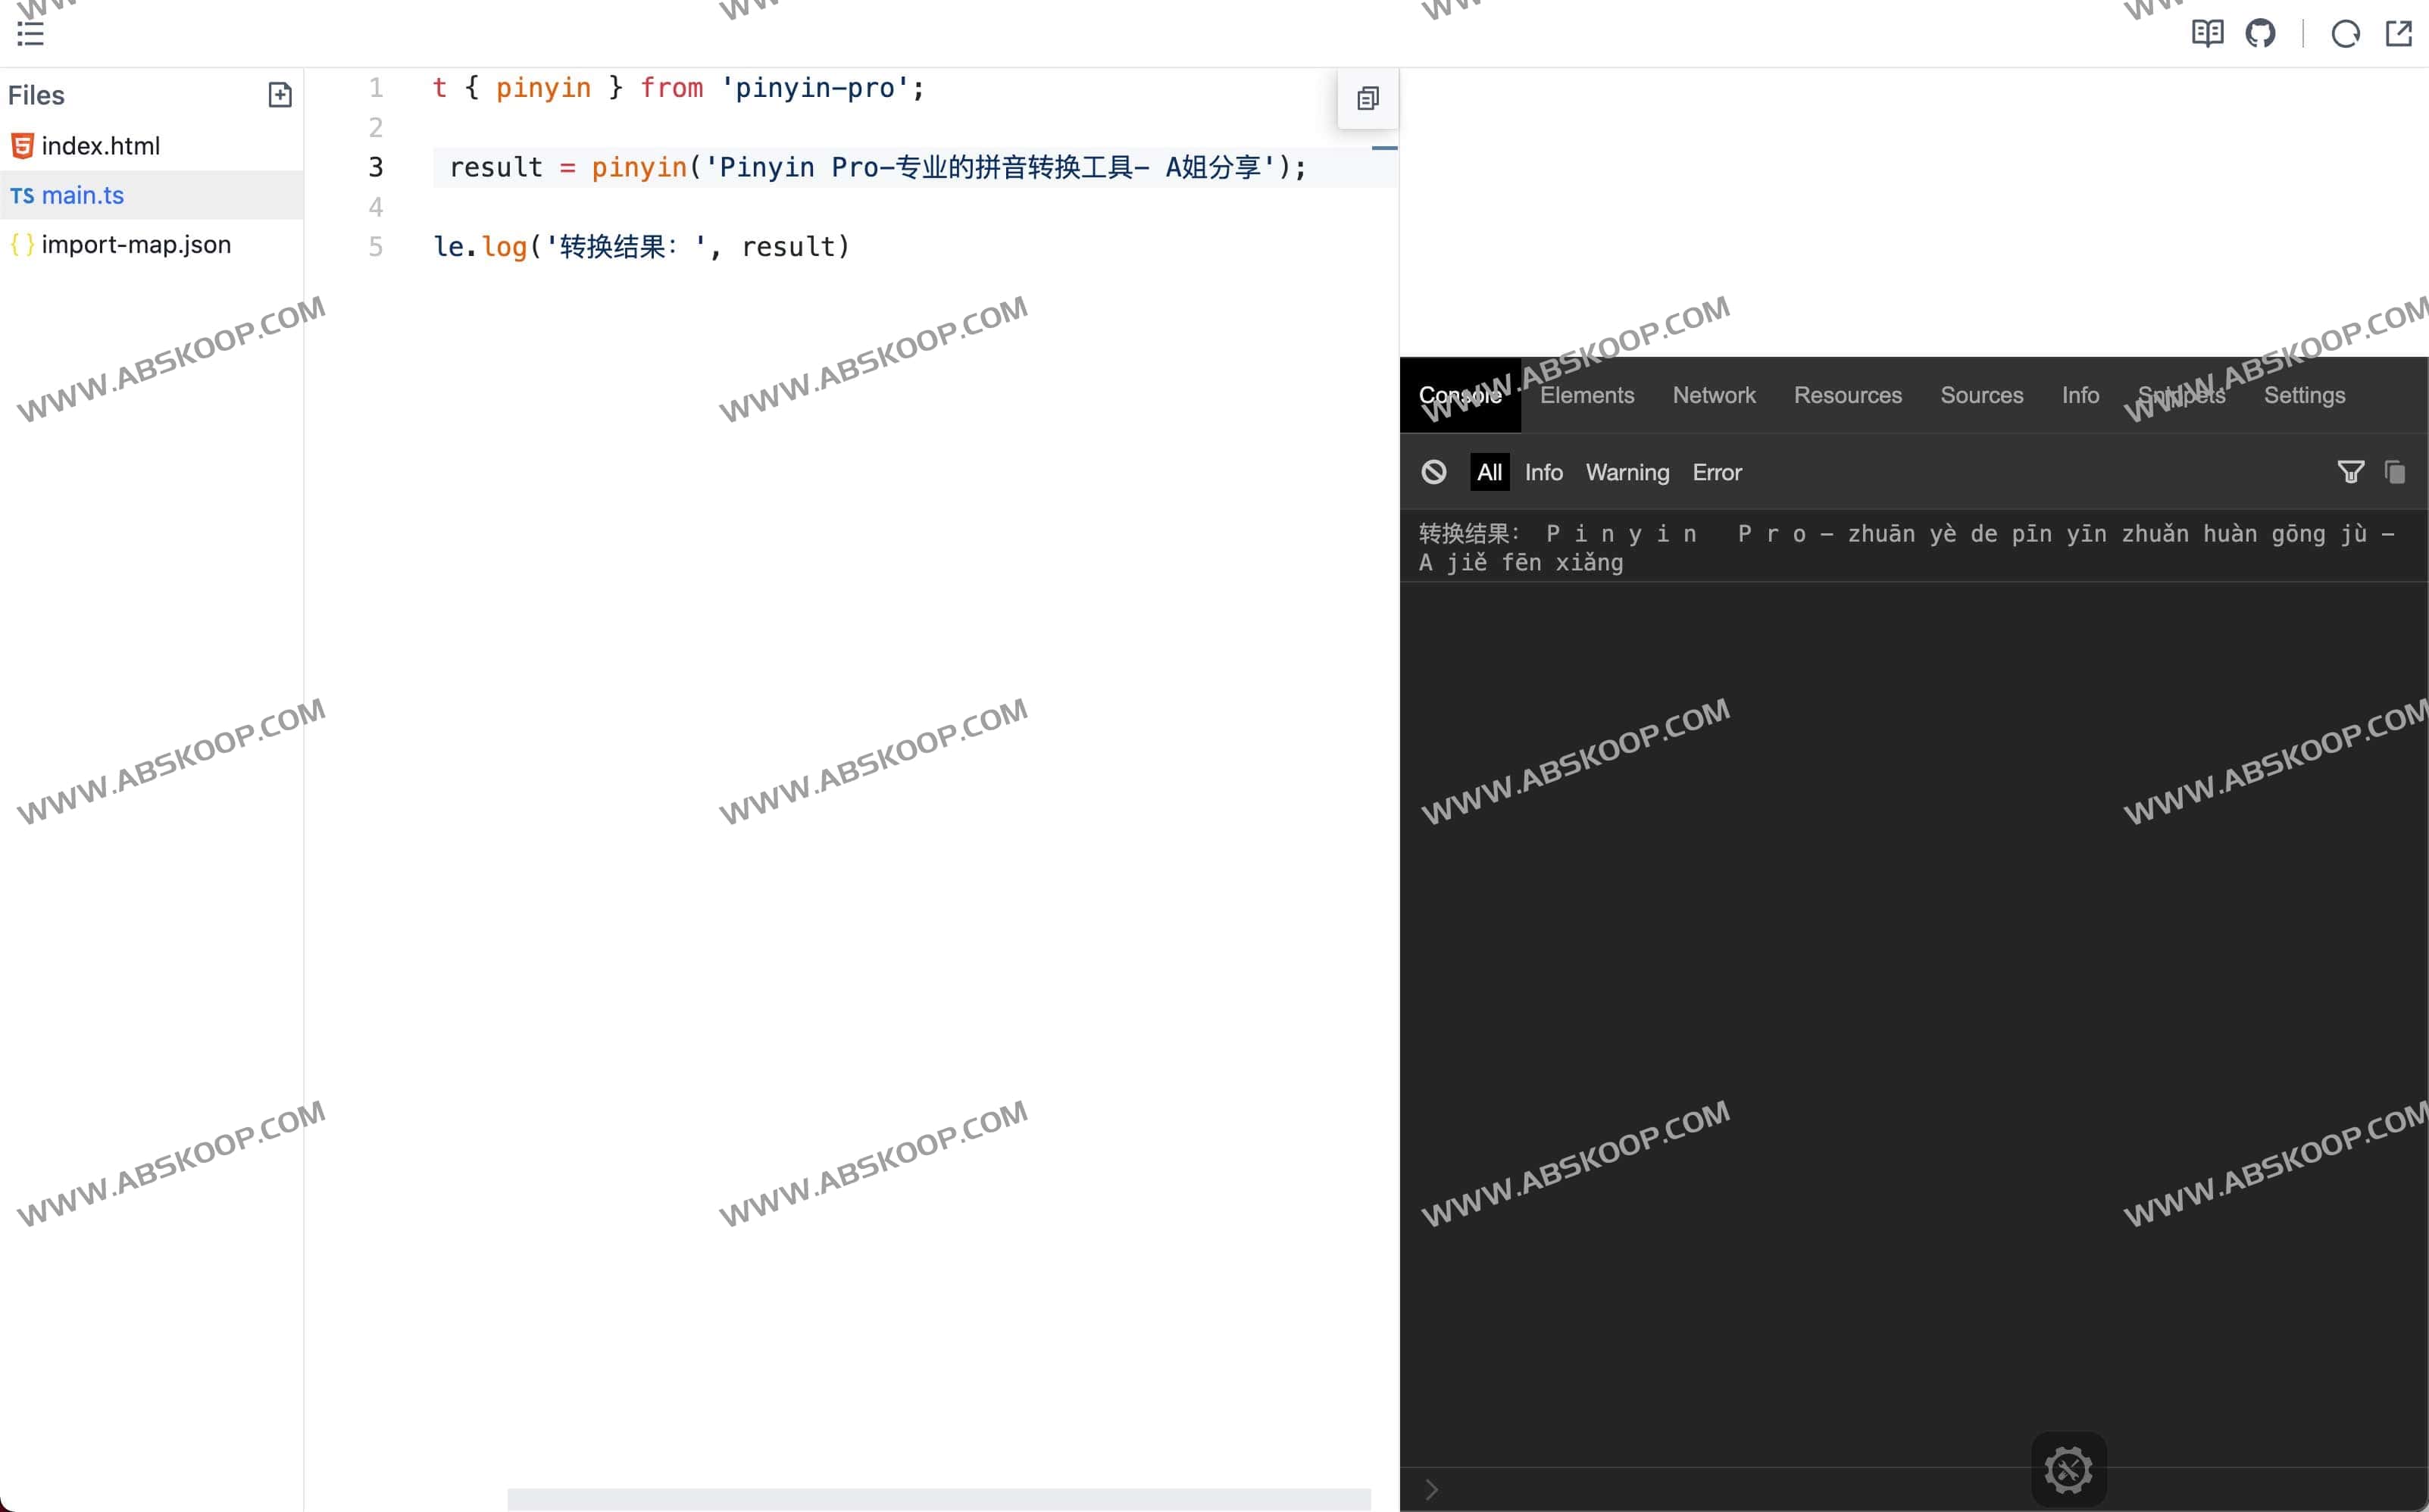2429x1512 pixels.
Task: Open the Elements tab
Action: [1586, 395]
